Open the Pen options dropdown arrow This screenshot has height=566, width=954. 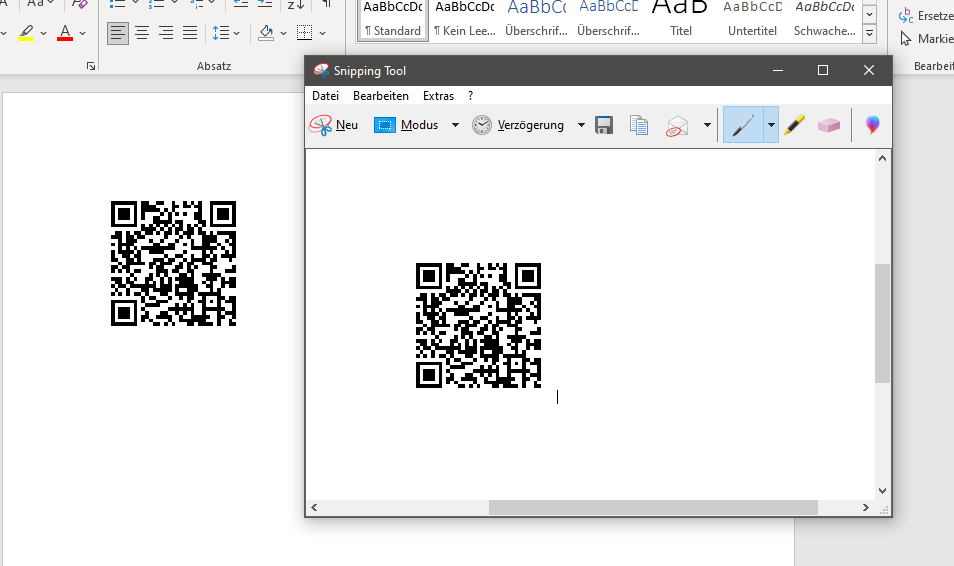pos(771,125)
